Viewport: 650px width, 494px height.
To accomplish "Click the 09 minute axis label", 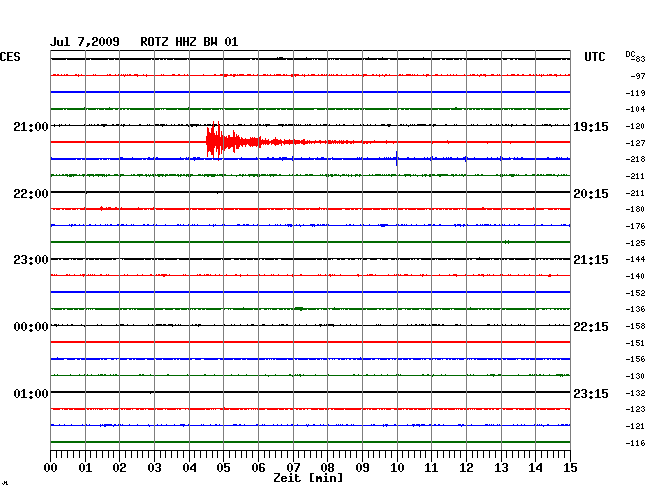I will pyautogui.click(x=362, y=468).
